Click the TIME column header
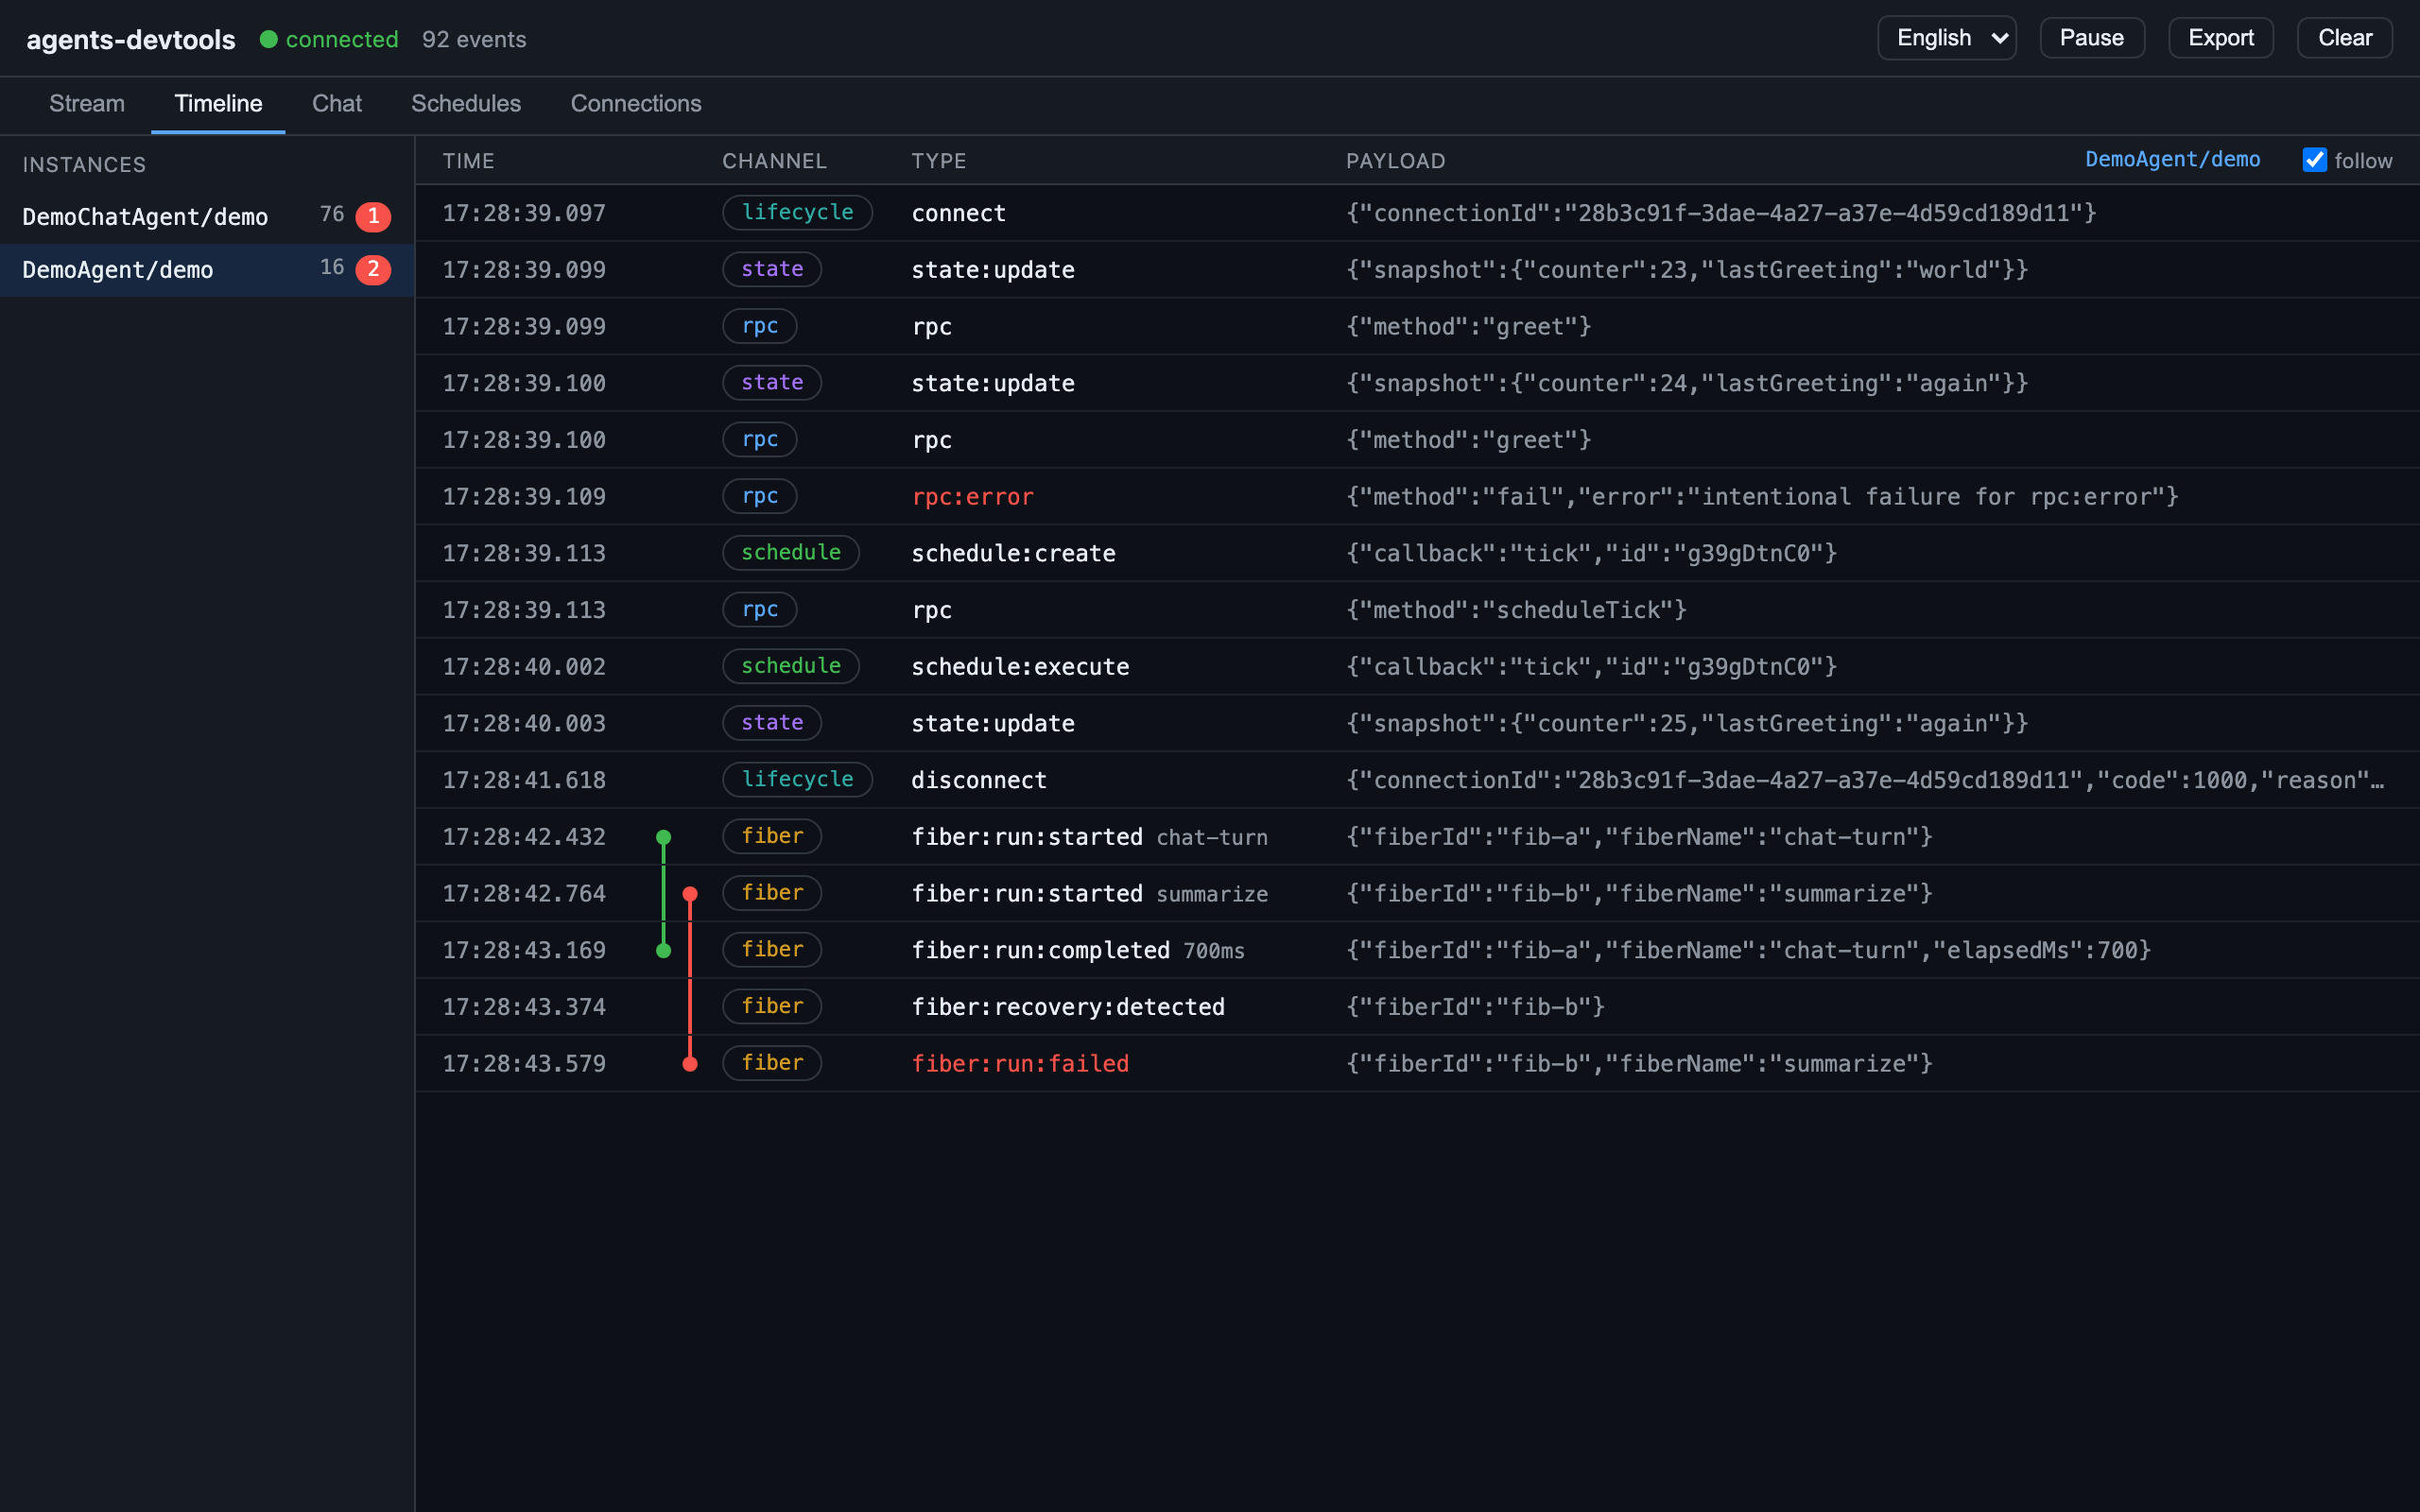 (468, 161)
